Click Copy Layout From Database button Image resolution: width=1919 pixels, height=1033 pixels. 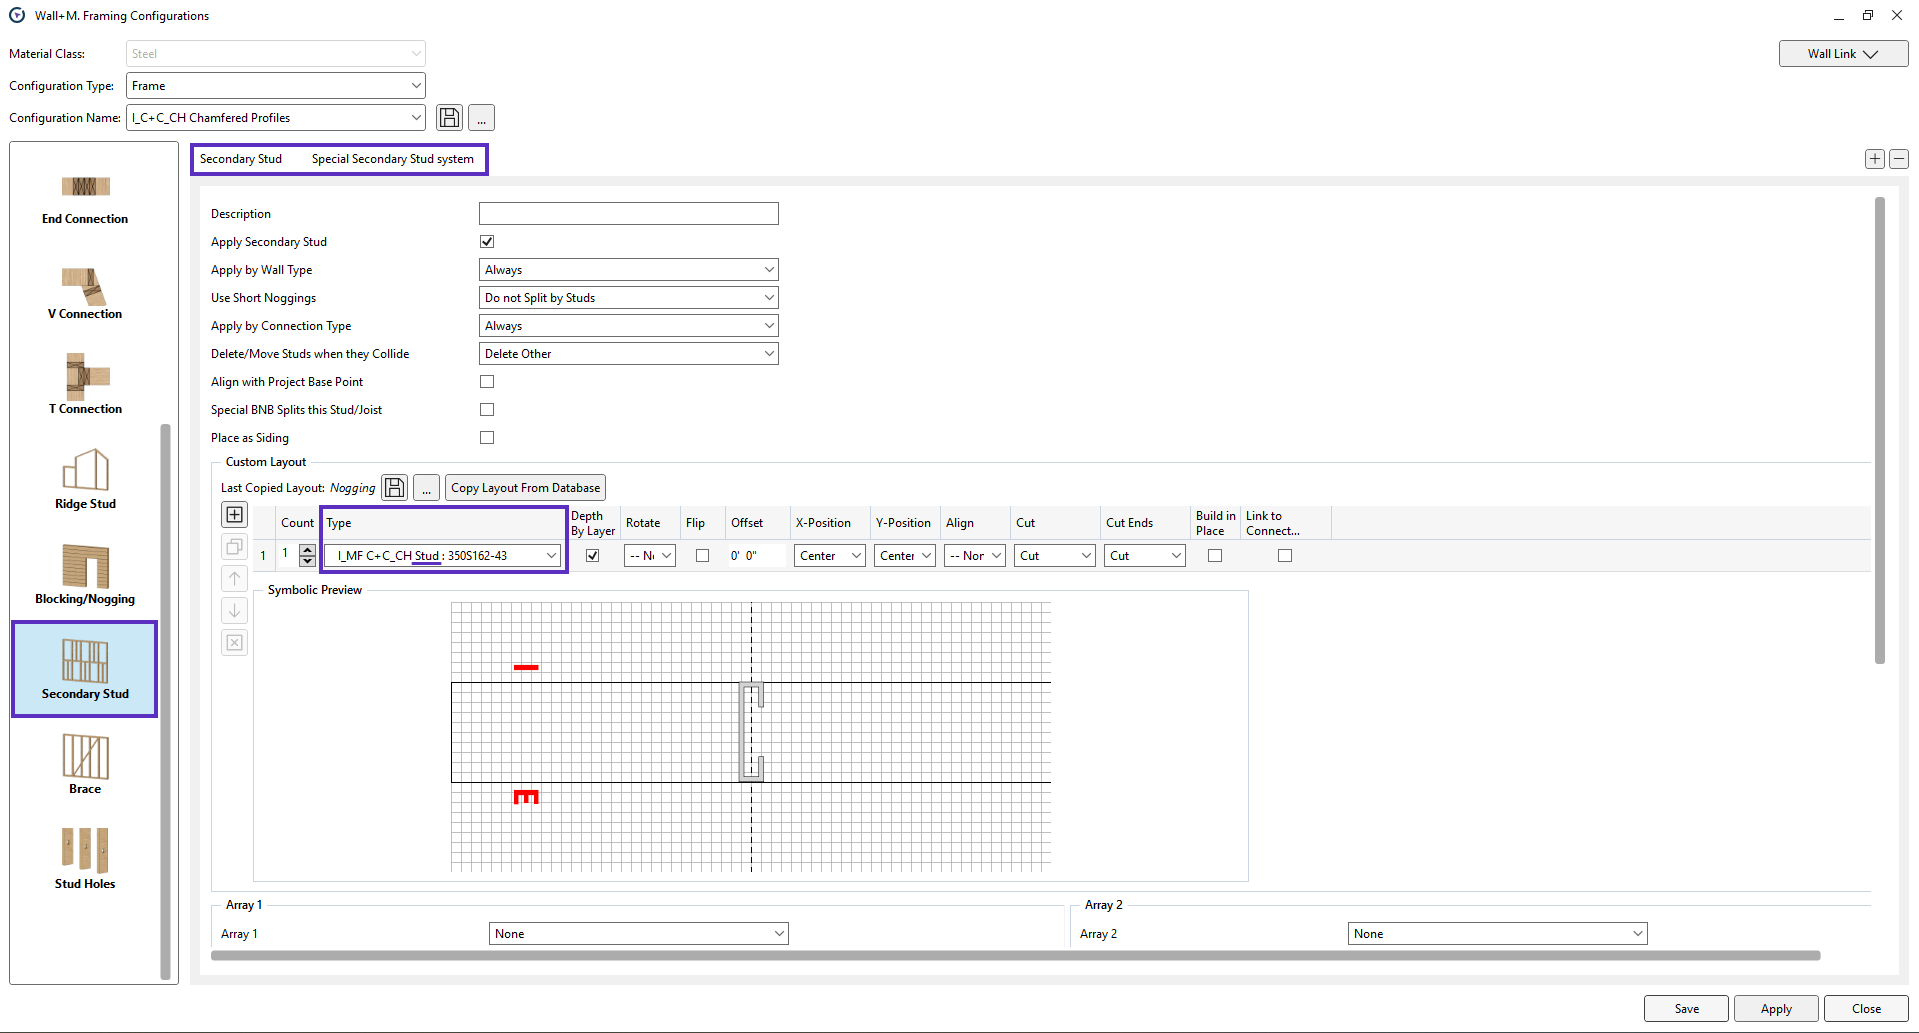point(525,488)
